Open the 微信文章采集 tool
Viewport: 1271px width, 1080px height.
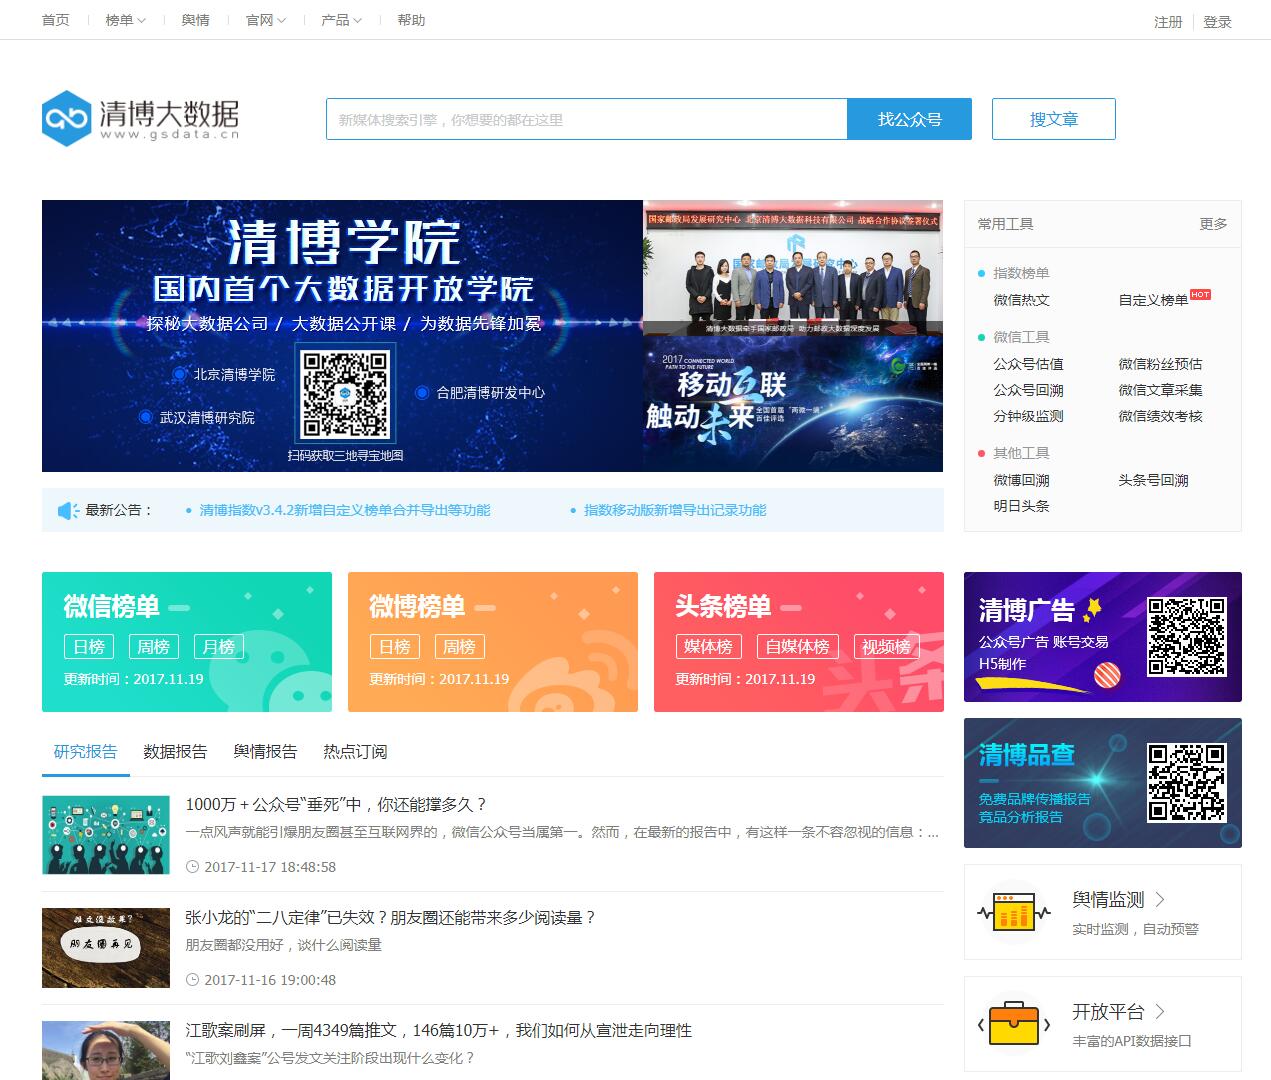point(1160,390)
